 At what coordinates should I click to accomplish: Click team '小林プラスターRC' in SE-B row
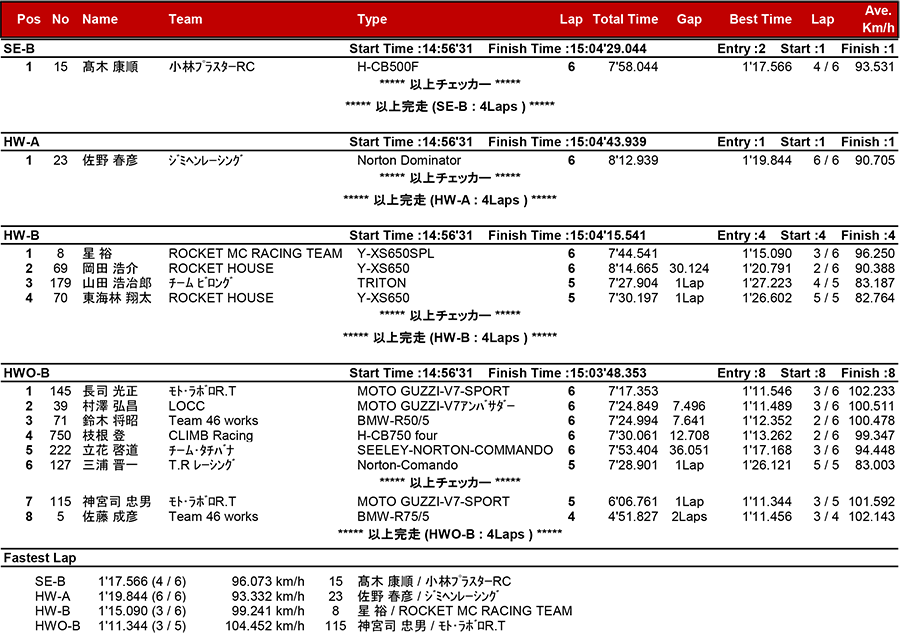point(212,67)
